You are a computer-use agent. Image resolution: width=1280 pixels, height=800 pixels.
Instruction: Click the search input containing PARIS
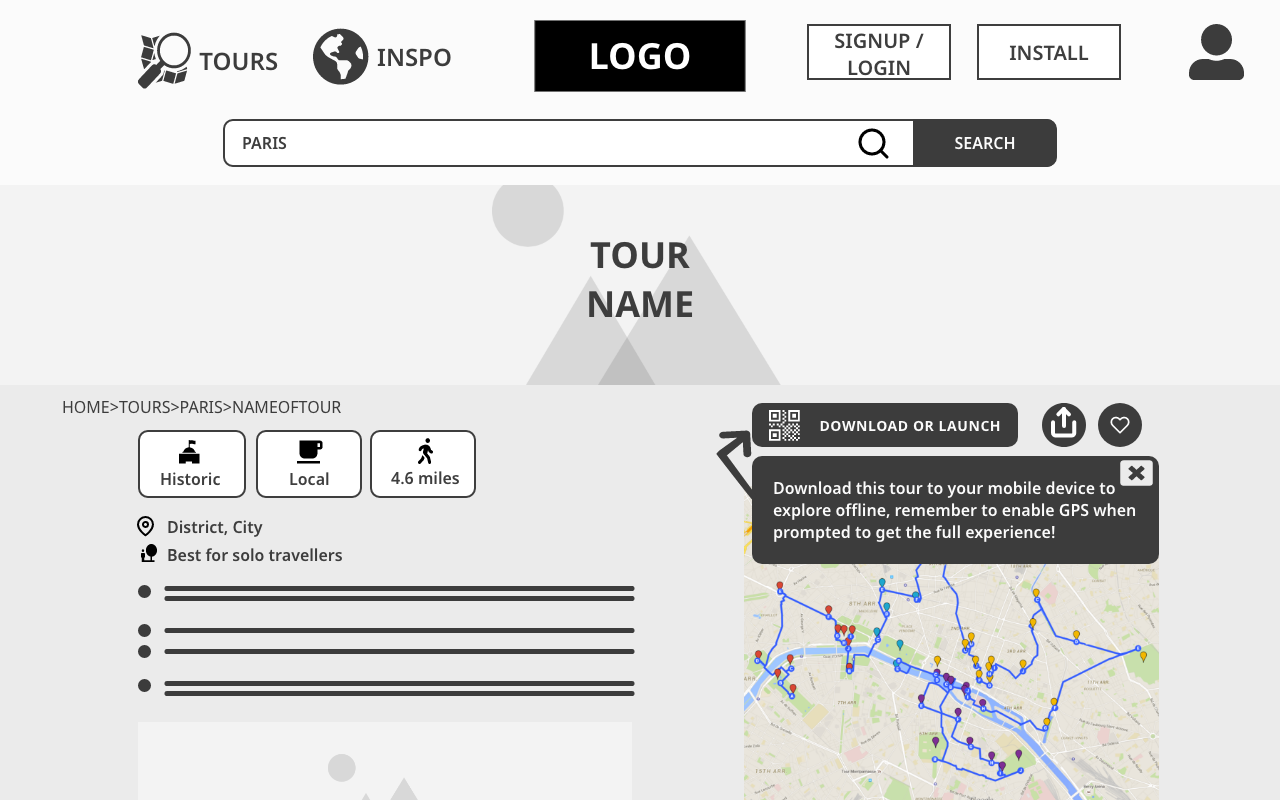pos(540,143)
